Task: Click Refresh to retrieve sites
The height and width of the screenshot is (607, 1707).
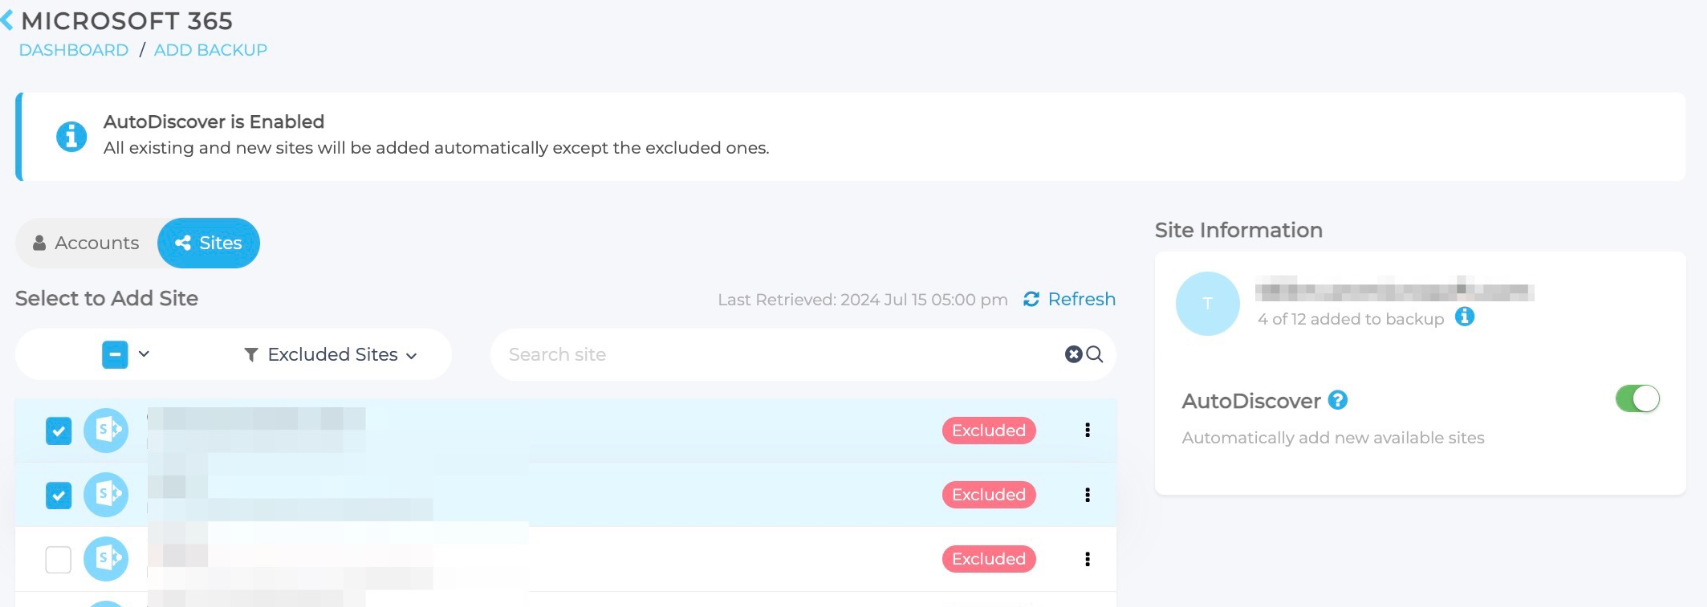Action: [1069, 299]
